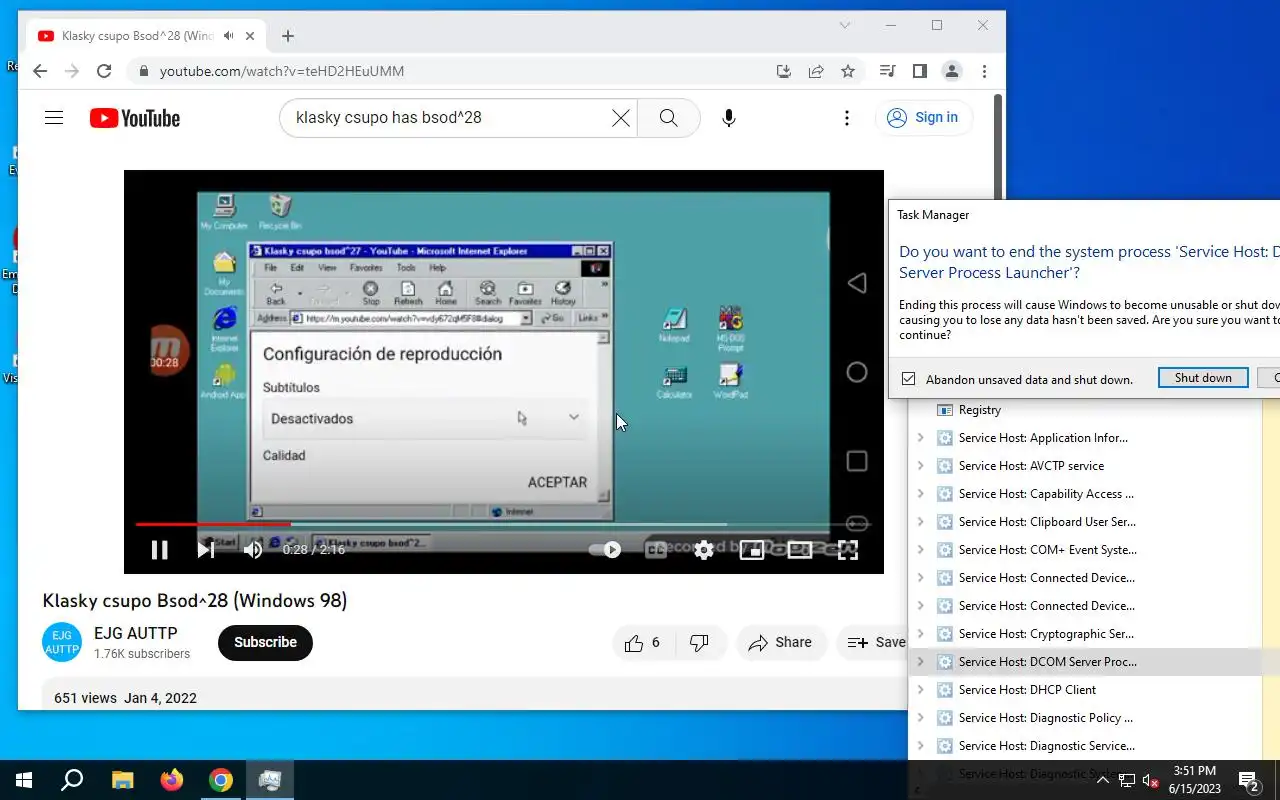Dislike the video

pyautogui.click(x=699, y=643)
